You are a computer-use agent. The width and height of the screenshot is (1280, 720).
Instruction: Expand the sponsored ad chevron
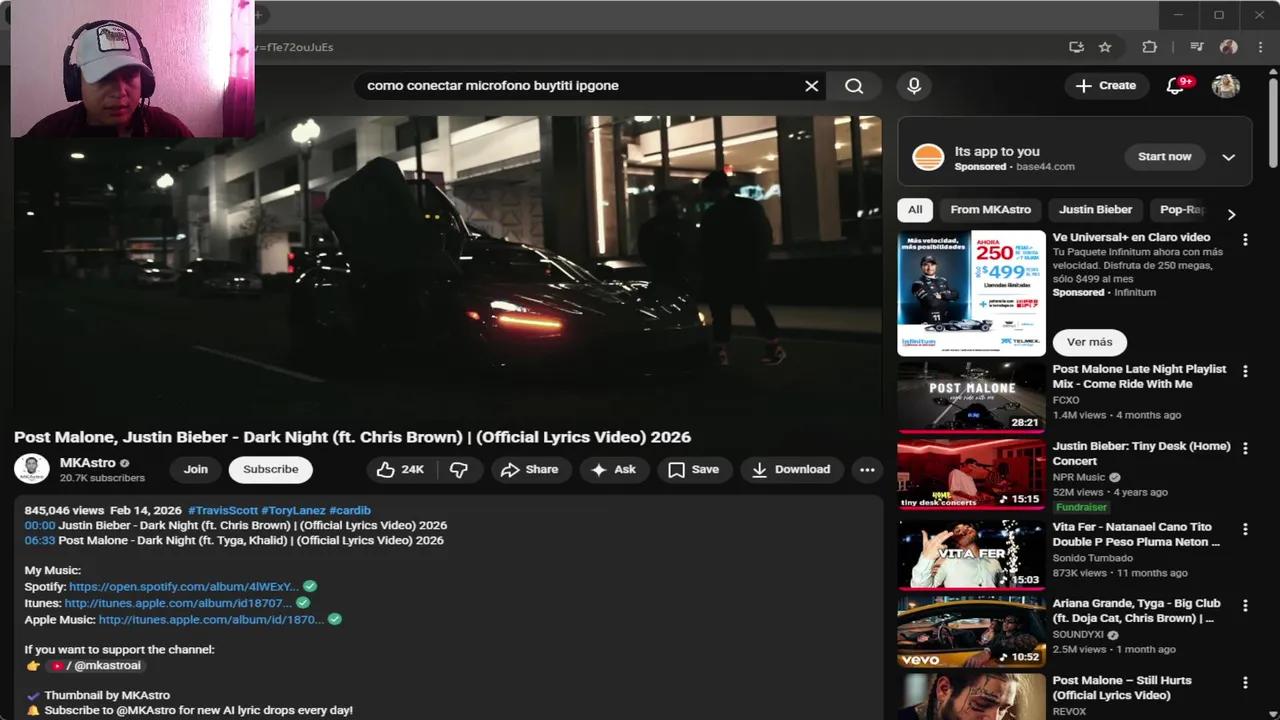tap(1228, 157)
